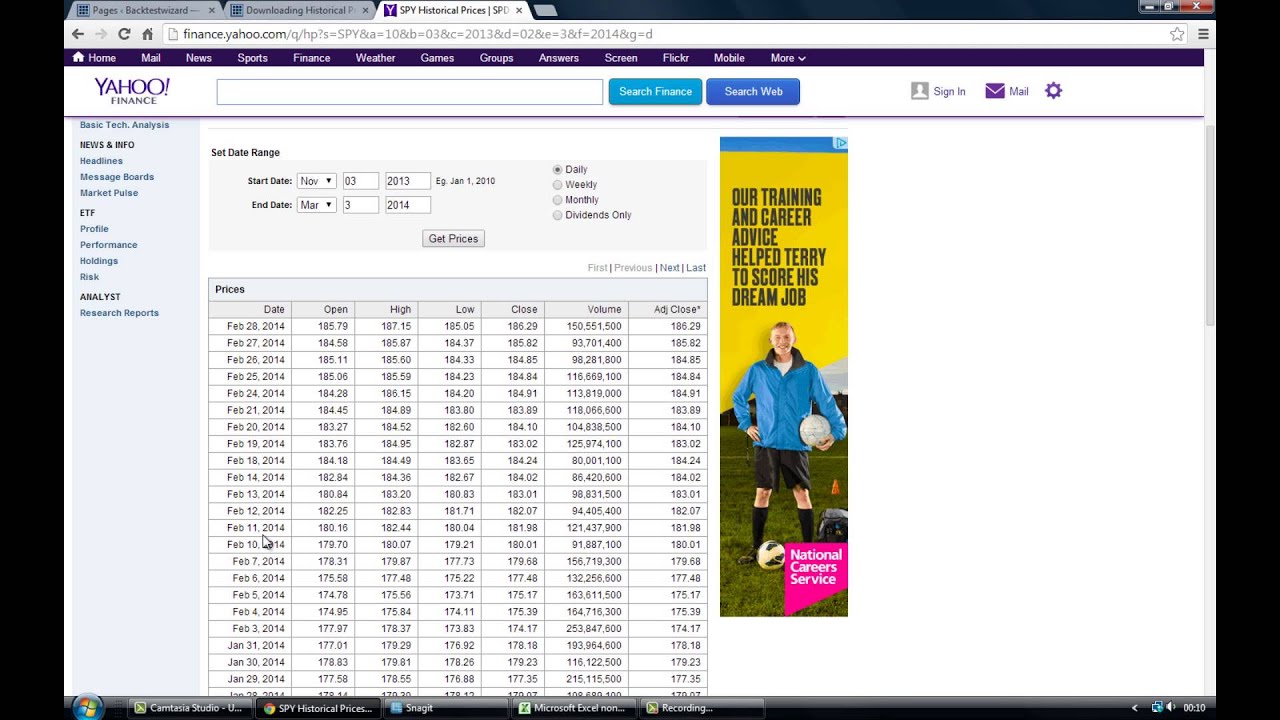Select the Feb 28, 2014 date cell
Image resolution: width=1280 pixels, height=720 pixels.
pos(248,326)
